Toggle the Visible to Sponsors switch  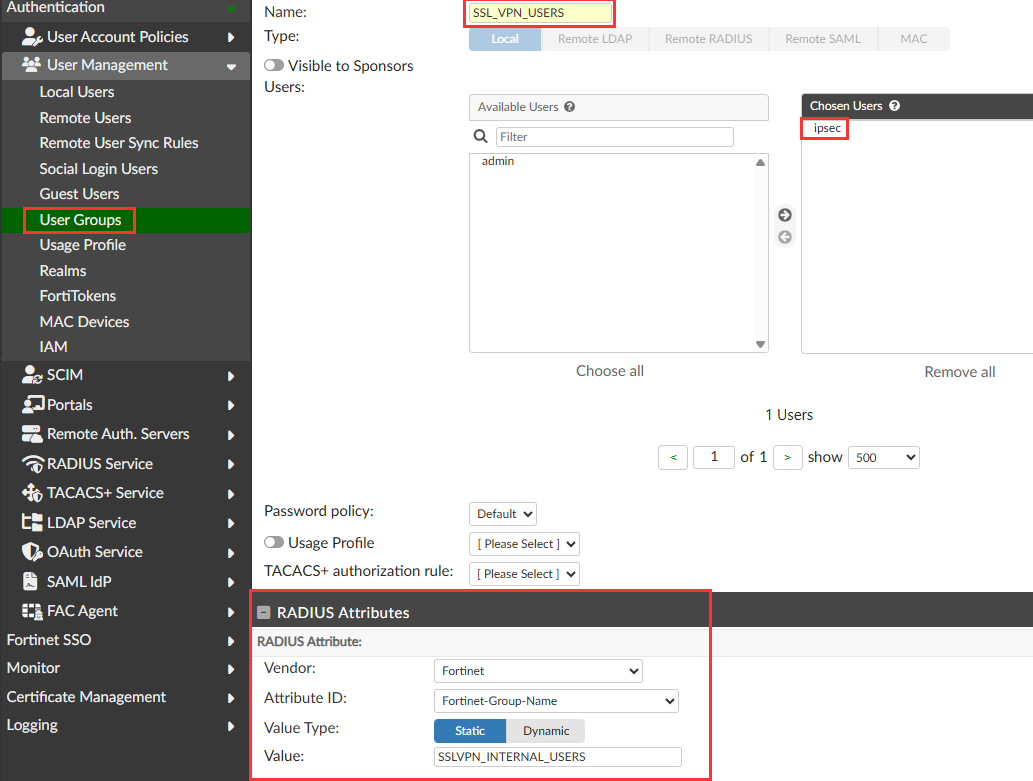click(x=273, y=65)
